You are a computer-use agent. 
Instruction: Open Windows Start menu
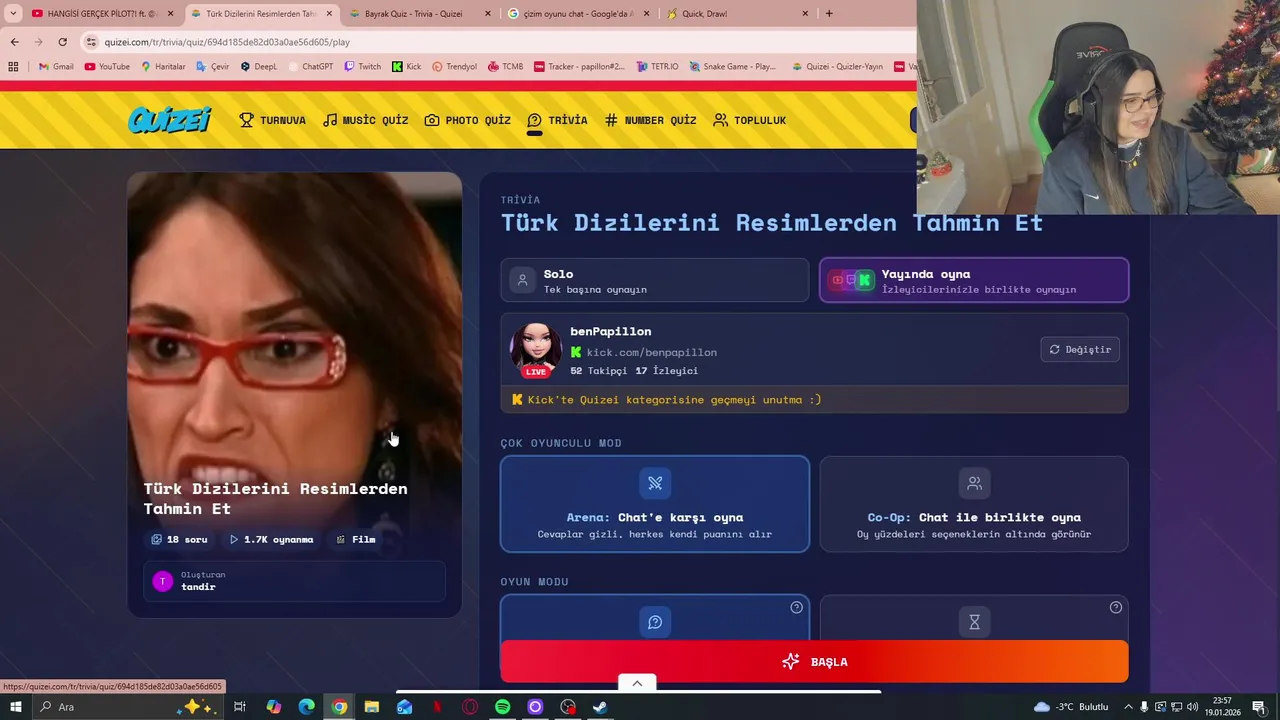coord(16,707)
